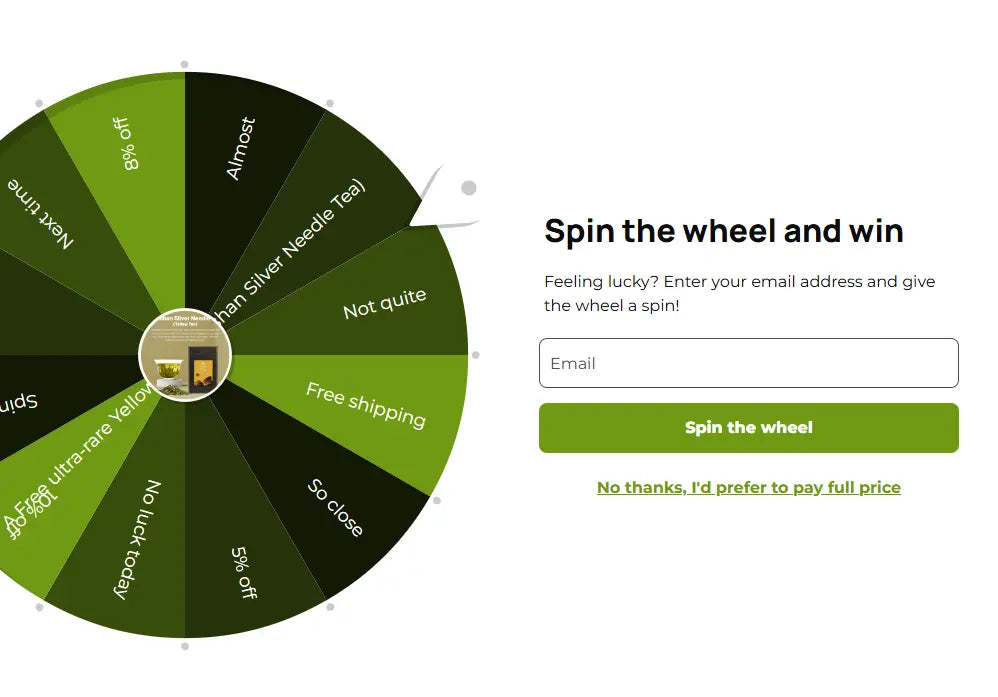The height and width of the screenshot is (697, 998).
Task: Select the "Next time" wheel wedge
Action: [45, 215]
